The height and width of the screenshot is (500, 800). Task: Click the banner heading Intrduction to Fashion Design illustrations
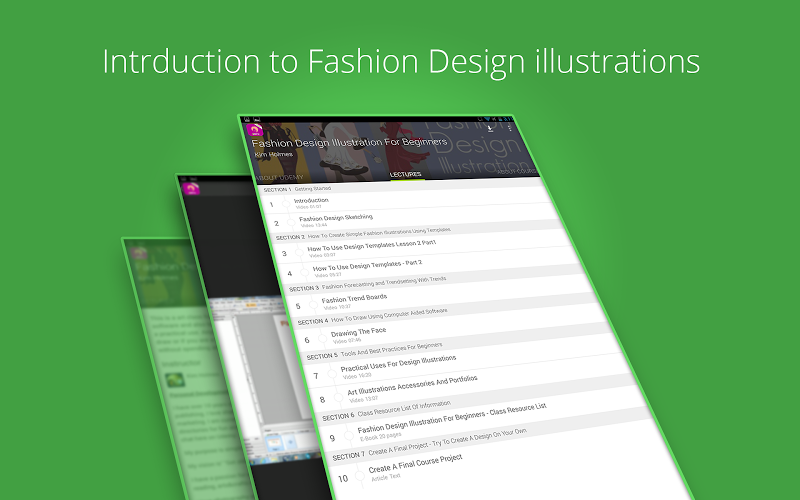coord(401,62)
